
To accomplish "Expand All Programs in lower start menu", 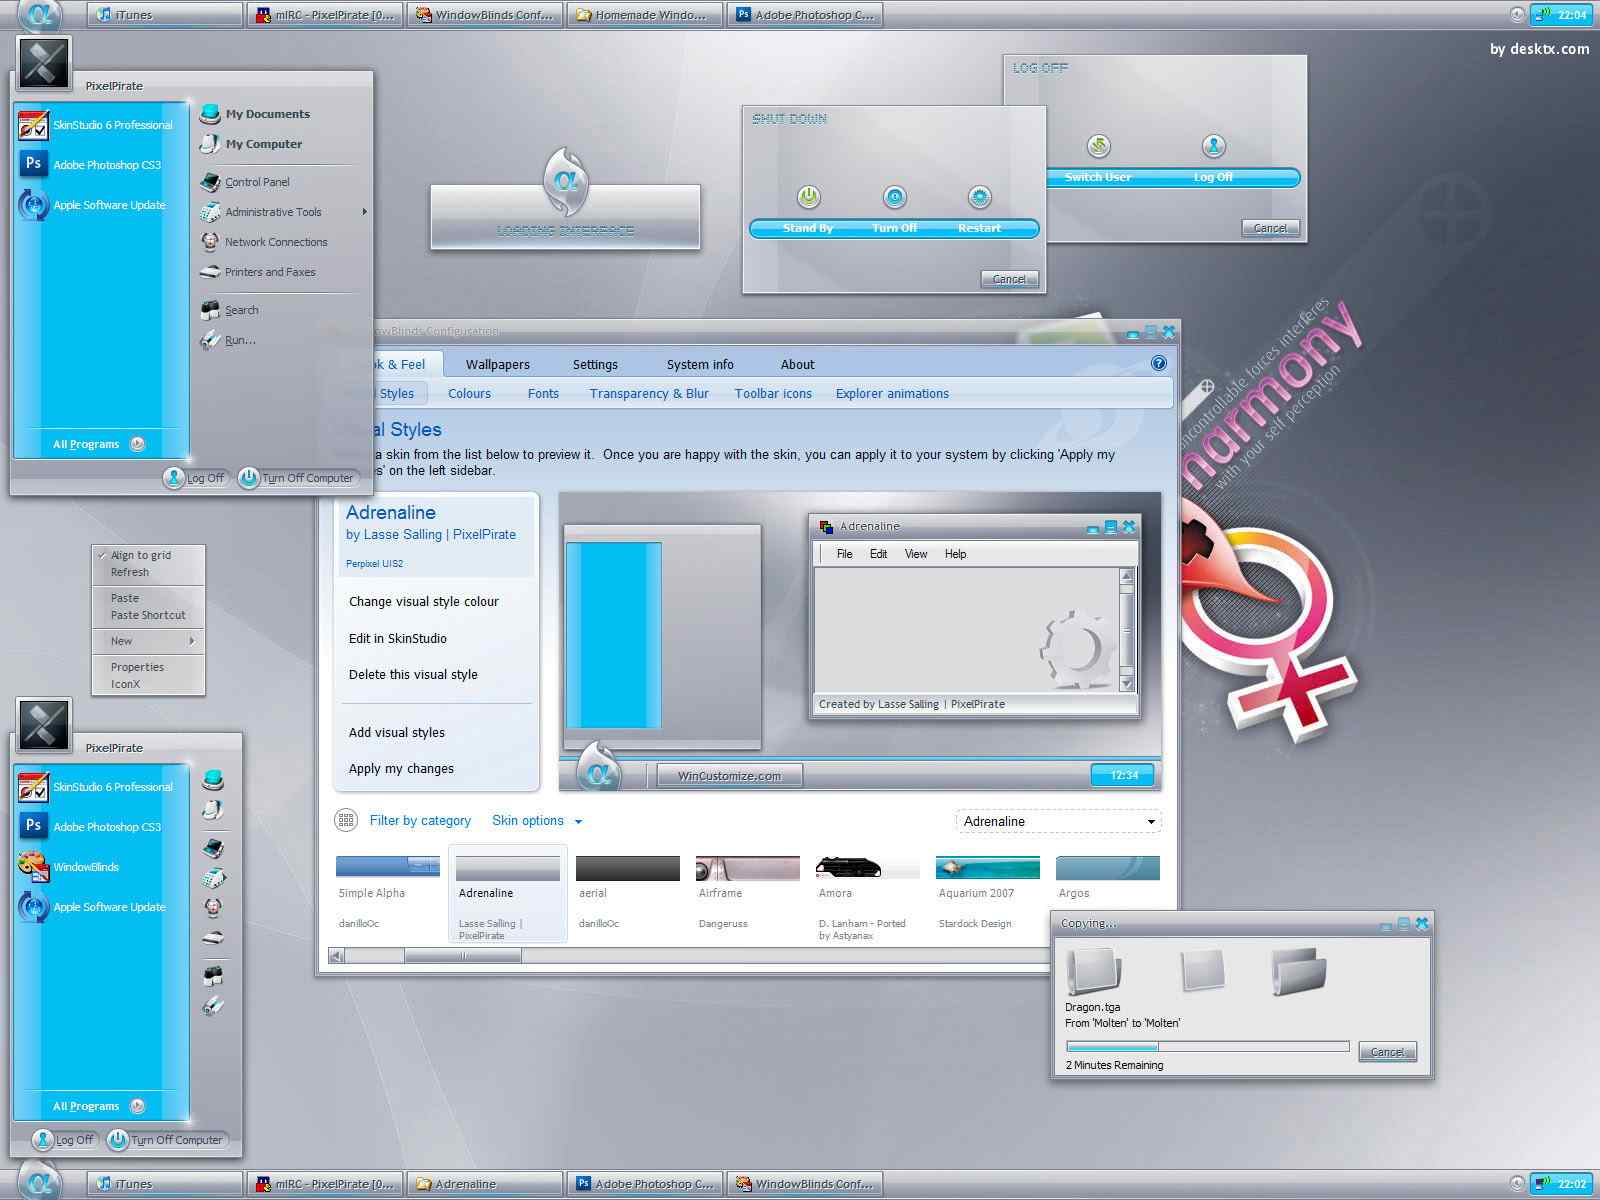I will (x=99, y=1106).
